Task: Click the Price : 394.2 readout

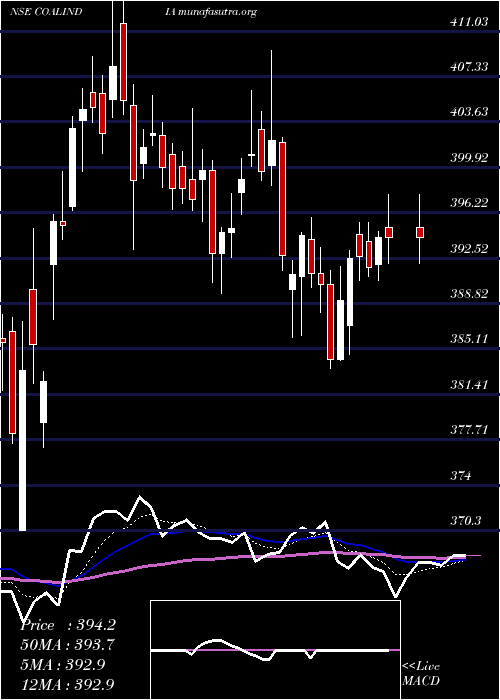Action: (68, 625)
